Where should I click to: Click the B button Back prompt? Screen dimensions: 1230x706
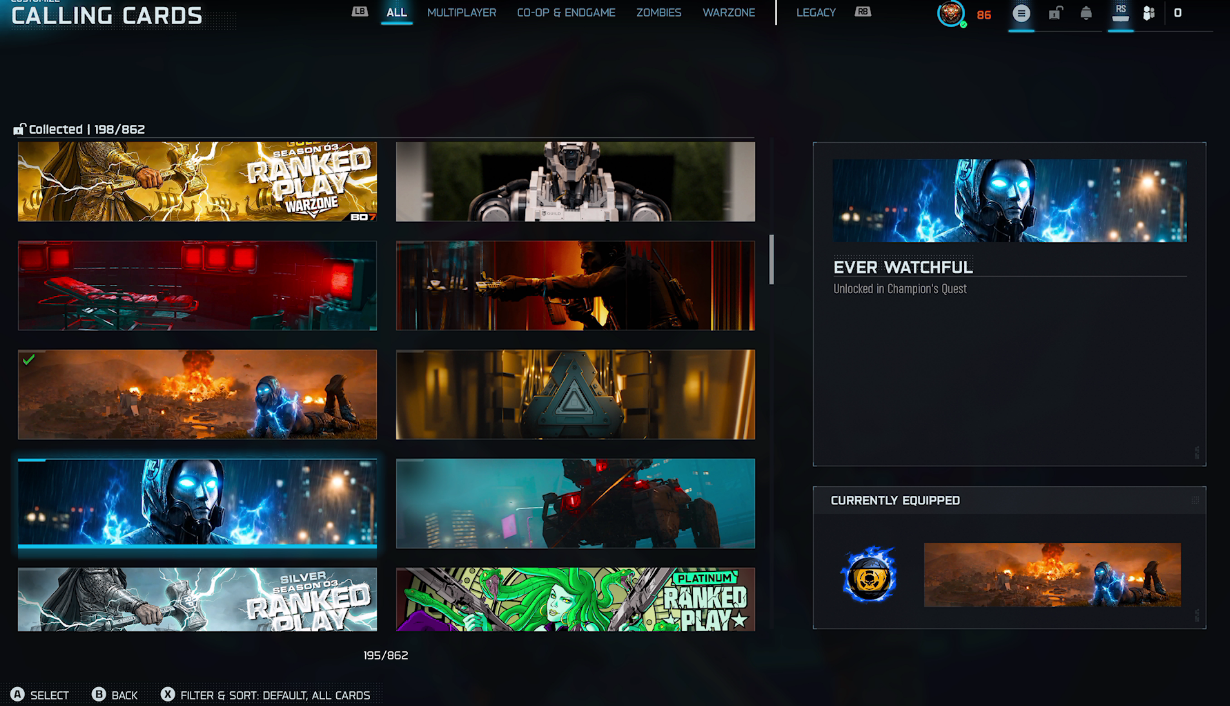[x=99, y=695]
